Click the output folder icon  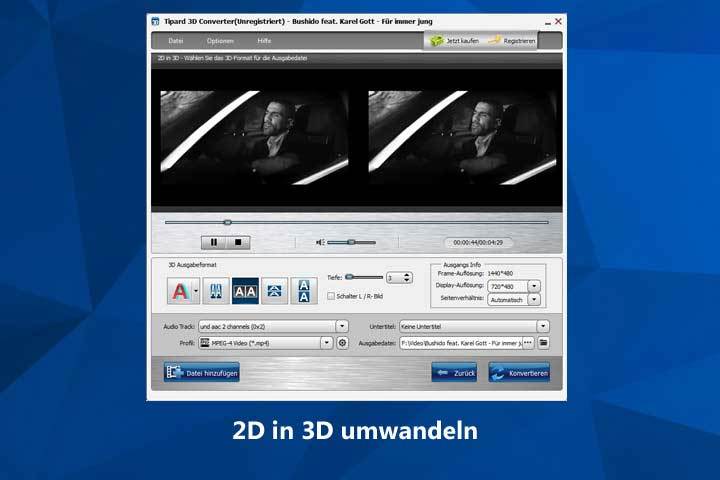tap(544, 343)
